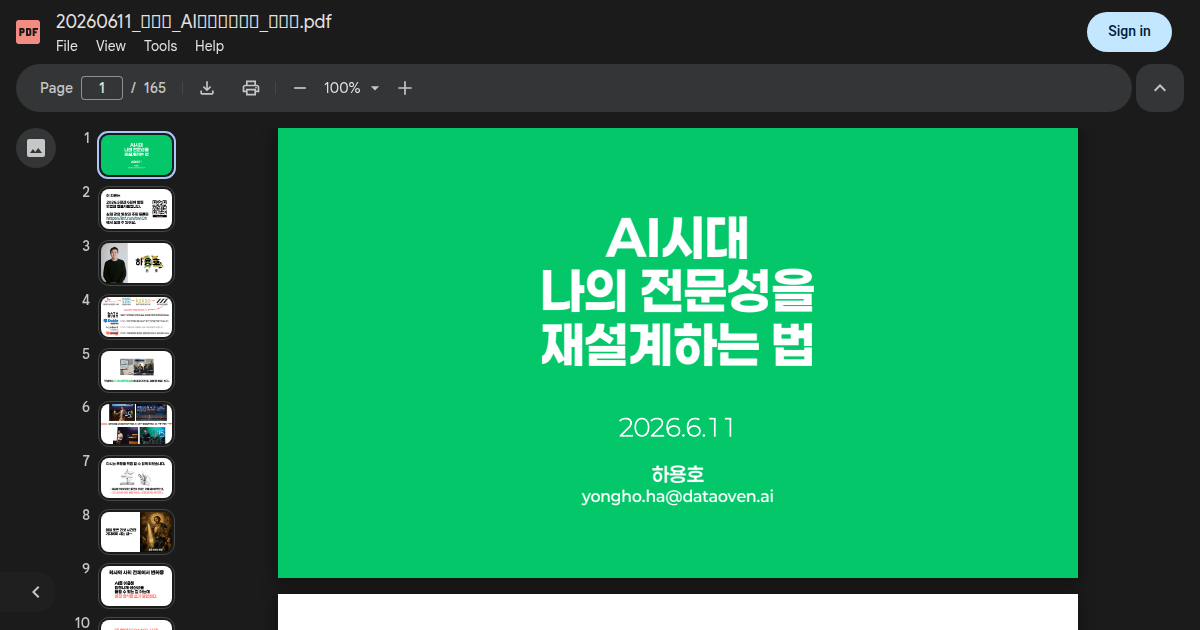Click the author name 하용호 on slide
1200x630 pixels.
[678, 474]
